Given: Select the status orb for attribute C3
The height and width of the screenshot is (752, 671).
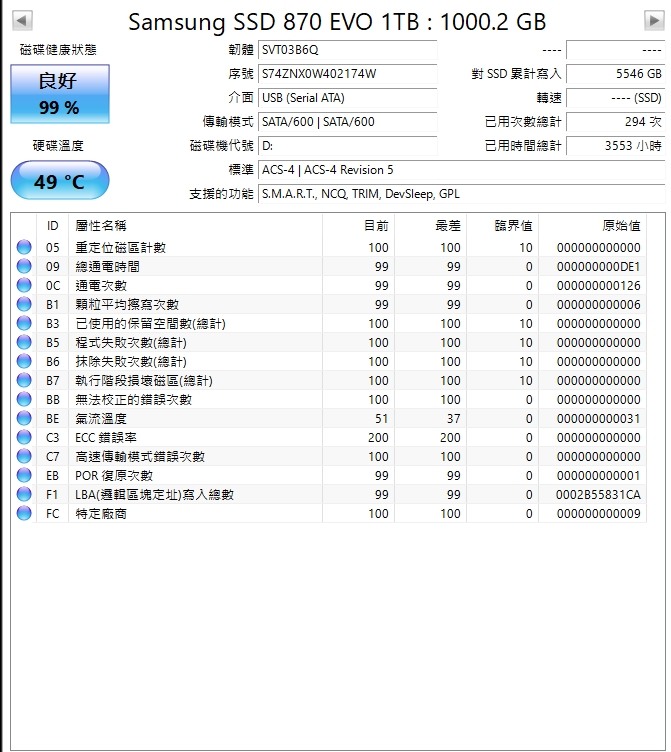Looking at the screenshot, I should pos(24,437).
